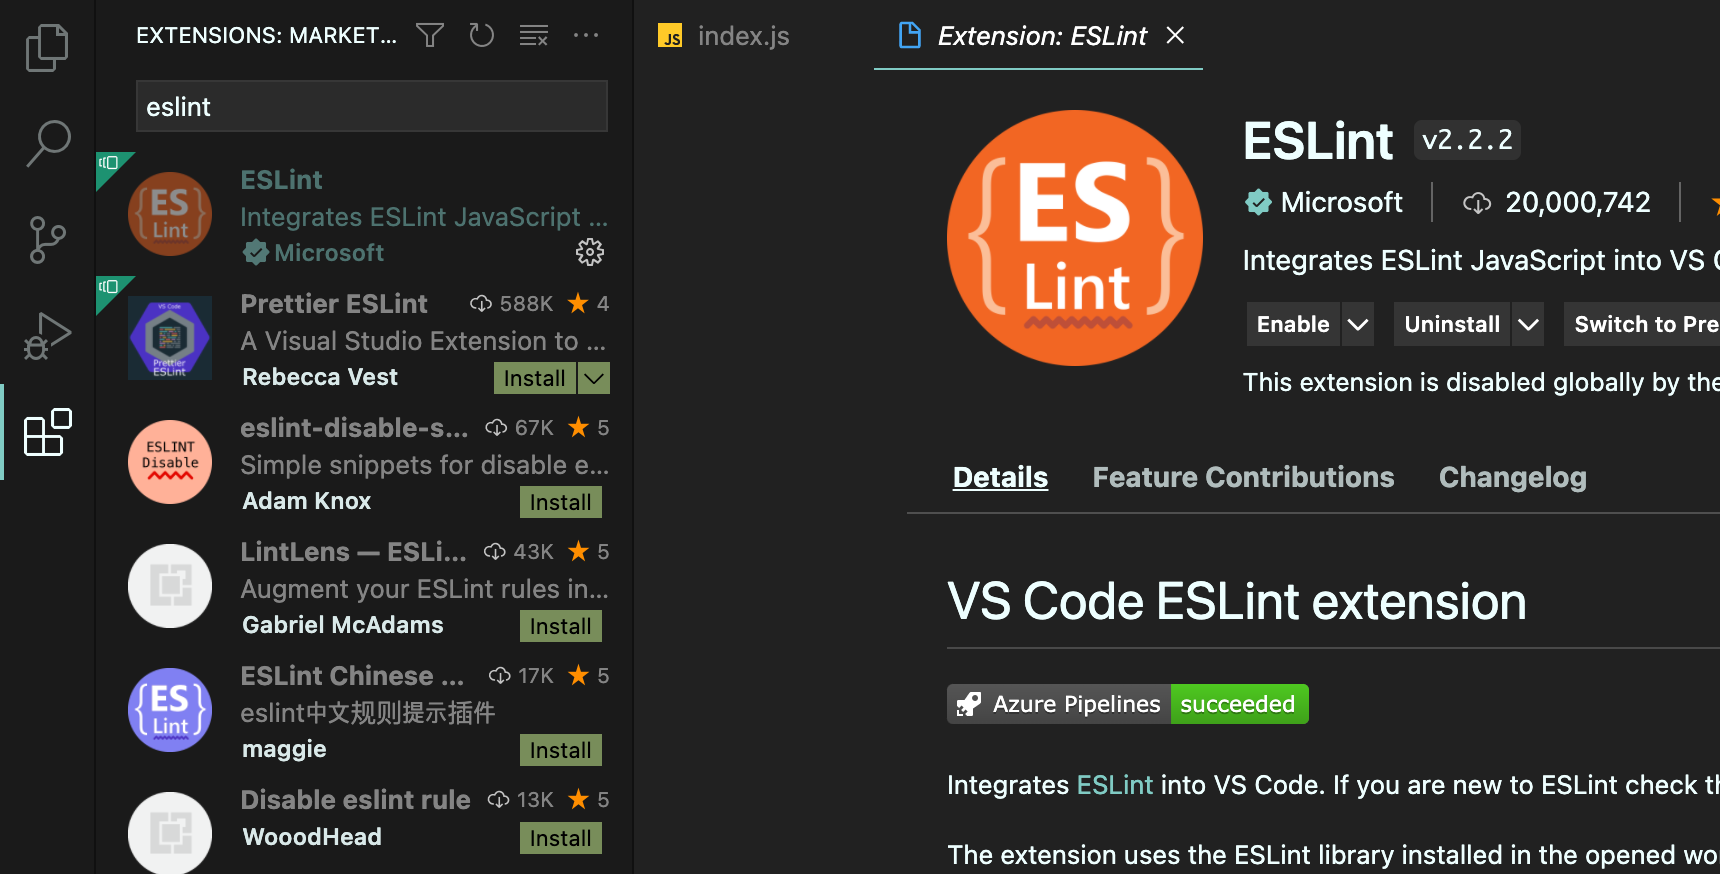The width and height of the screenshot is (1720, 874).
Task: Install LintLens by Gabriel McAdams
Action: click(561, 626)
